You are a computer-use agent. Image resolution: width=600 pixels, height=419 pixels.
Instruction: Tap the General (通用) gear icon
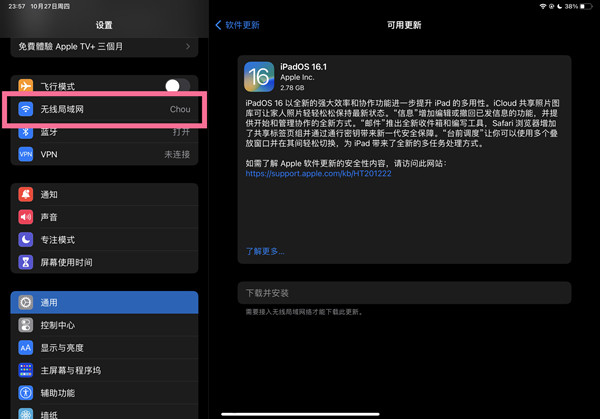point(26,302)
